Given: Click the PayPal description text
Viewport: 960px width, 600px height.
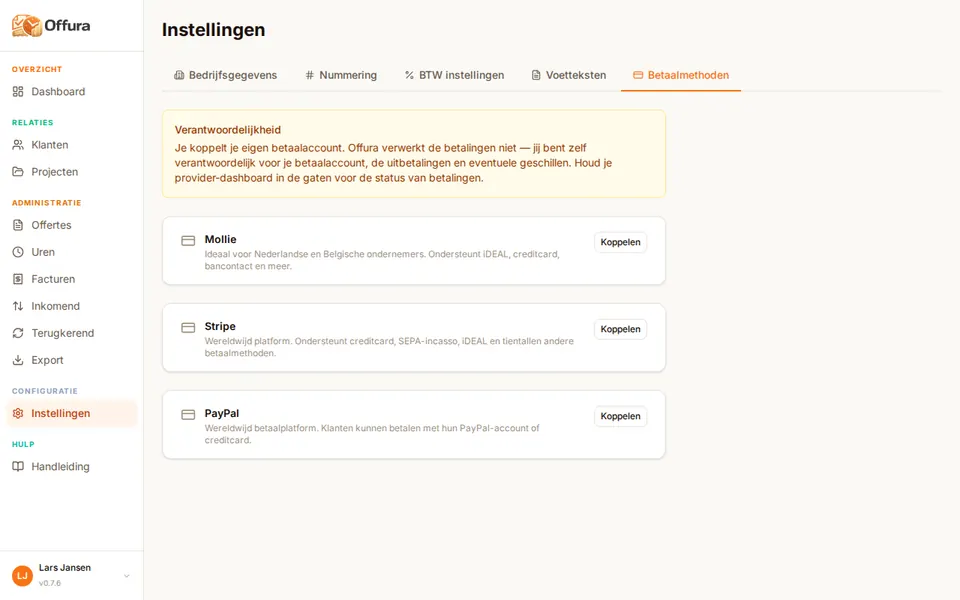Looking at the screenshot, I should pyautogui.click(x=372, y=434).
